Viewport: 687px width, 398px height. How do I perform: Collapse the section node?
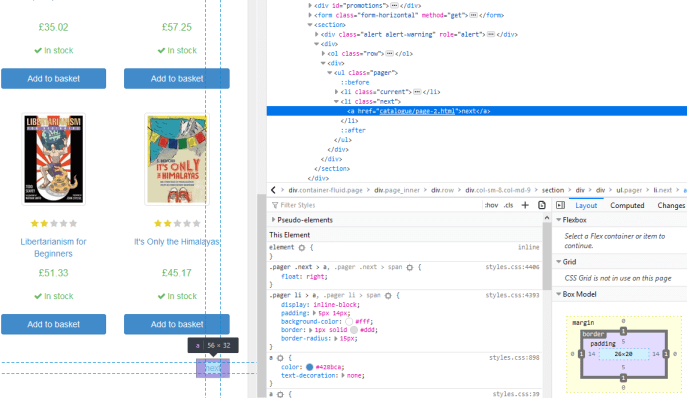tap(310, 25)
